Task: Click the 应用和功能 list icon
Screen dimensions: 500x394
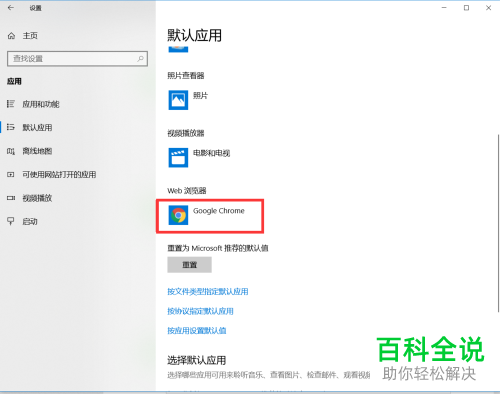Action: click(11, 104)
